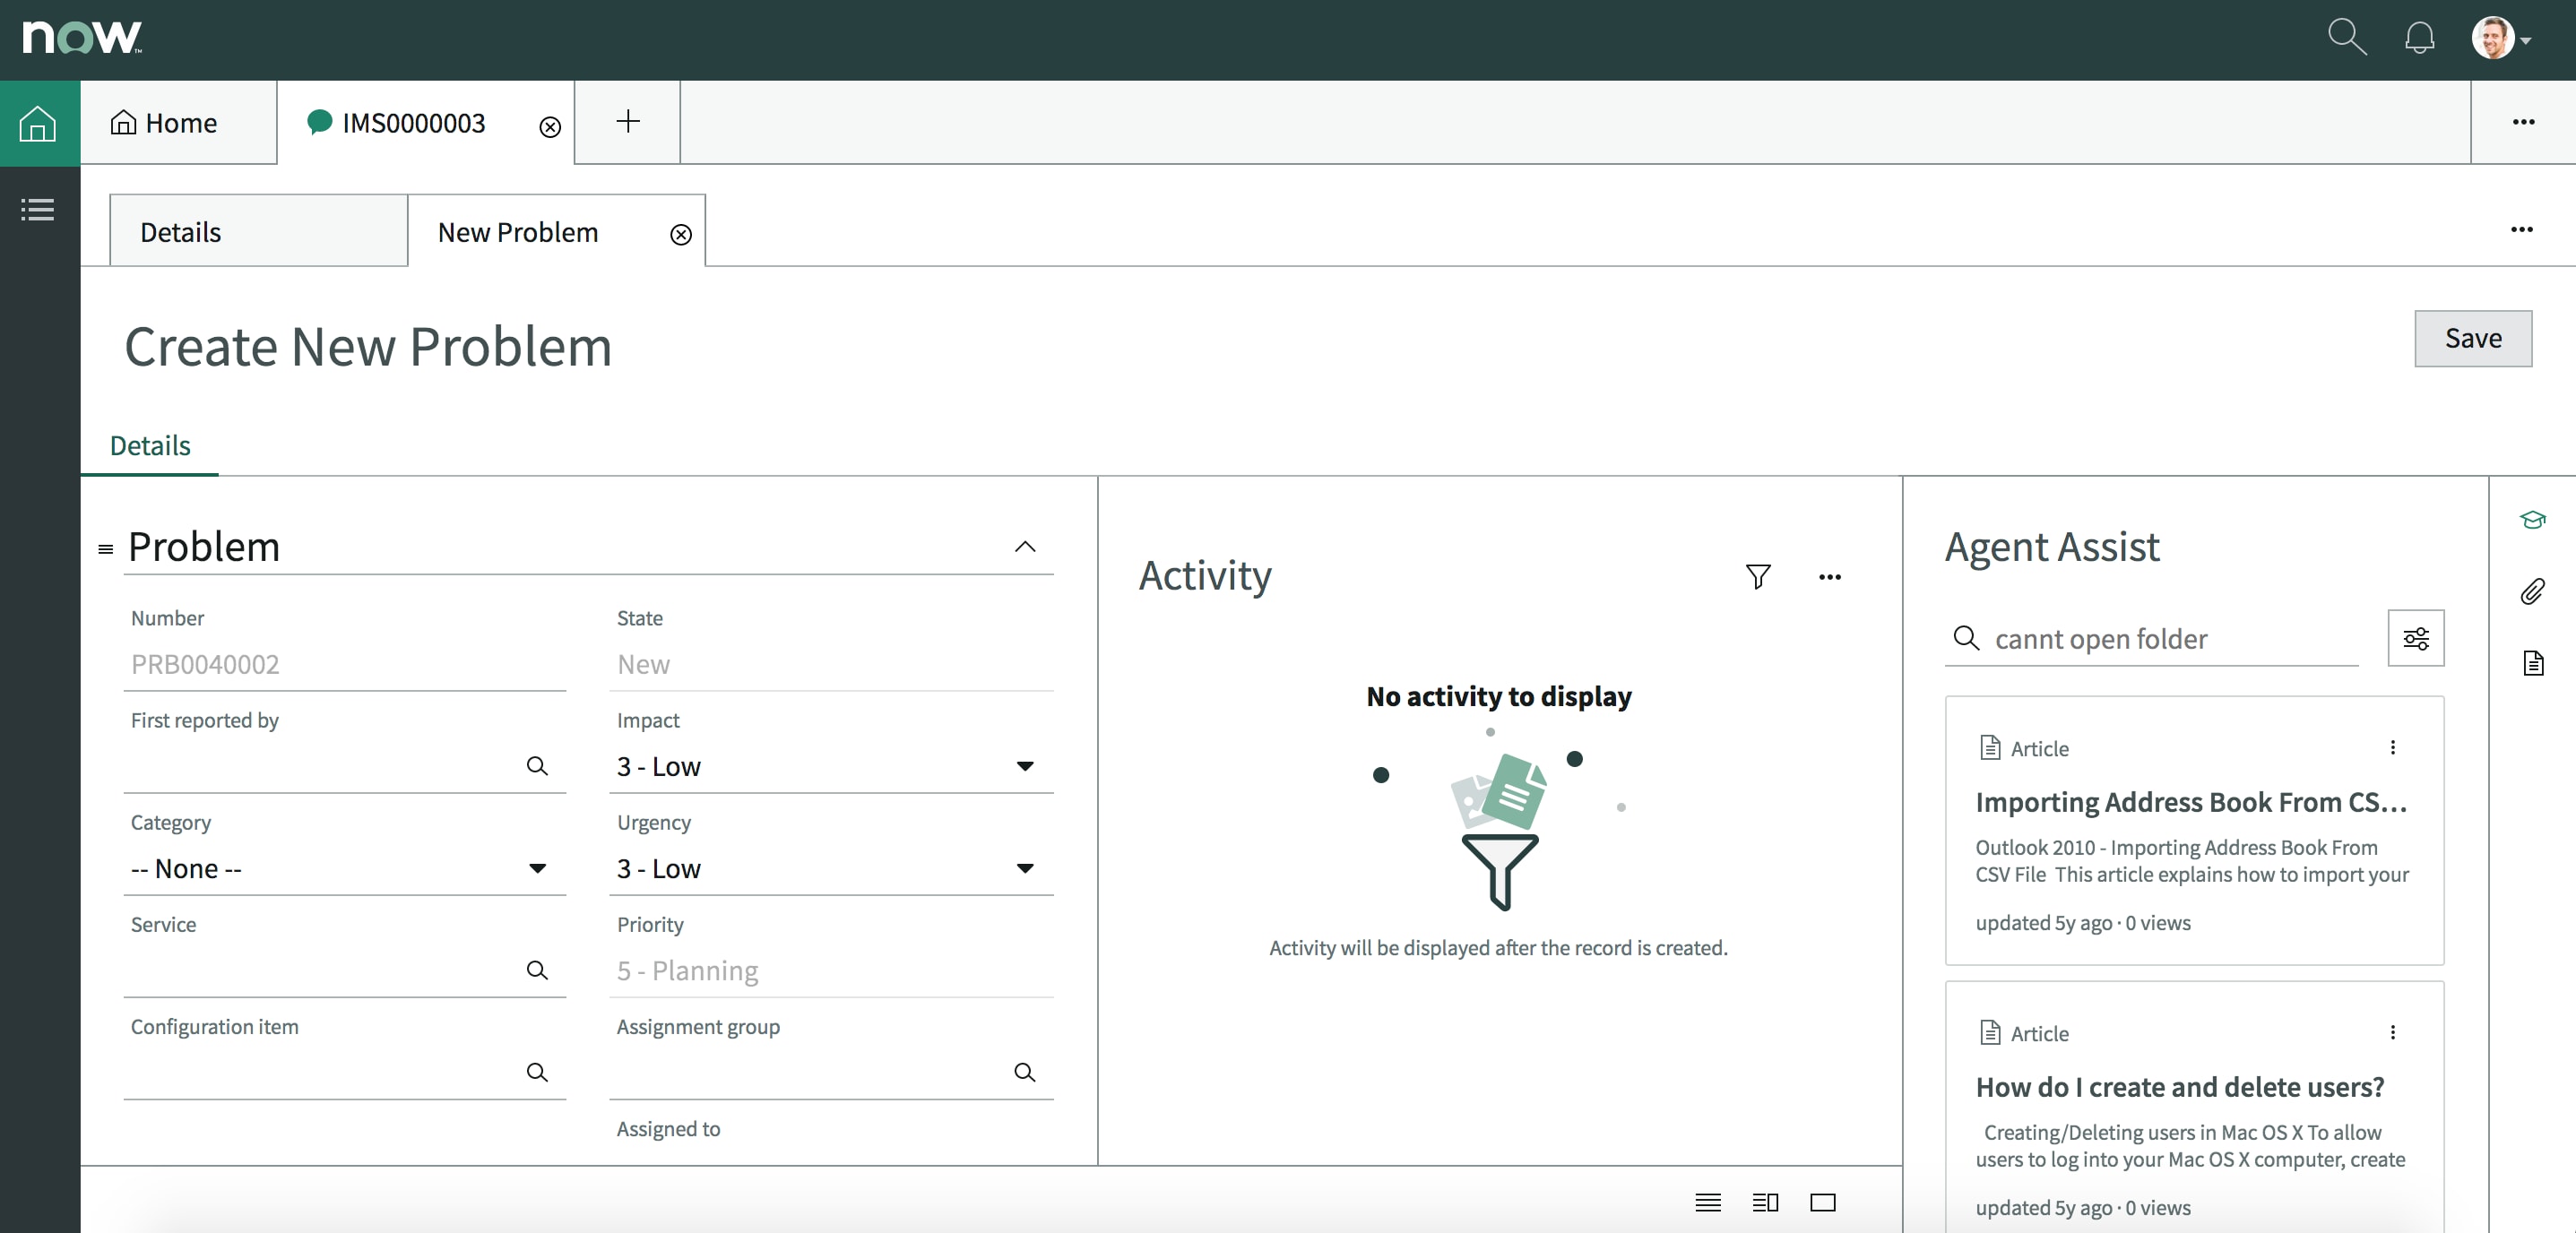The width and height of the screenshot is (2576, 1233).
Task: Open the Attachments paperclip icon
Action: pos(2534,592)
